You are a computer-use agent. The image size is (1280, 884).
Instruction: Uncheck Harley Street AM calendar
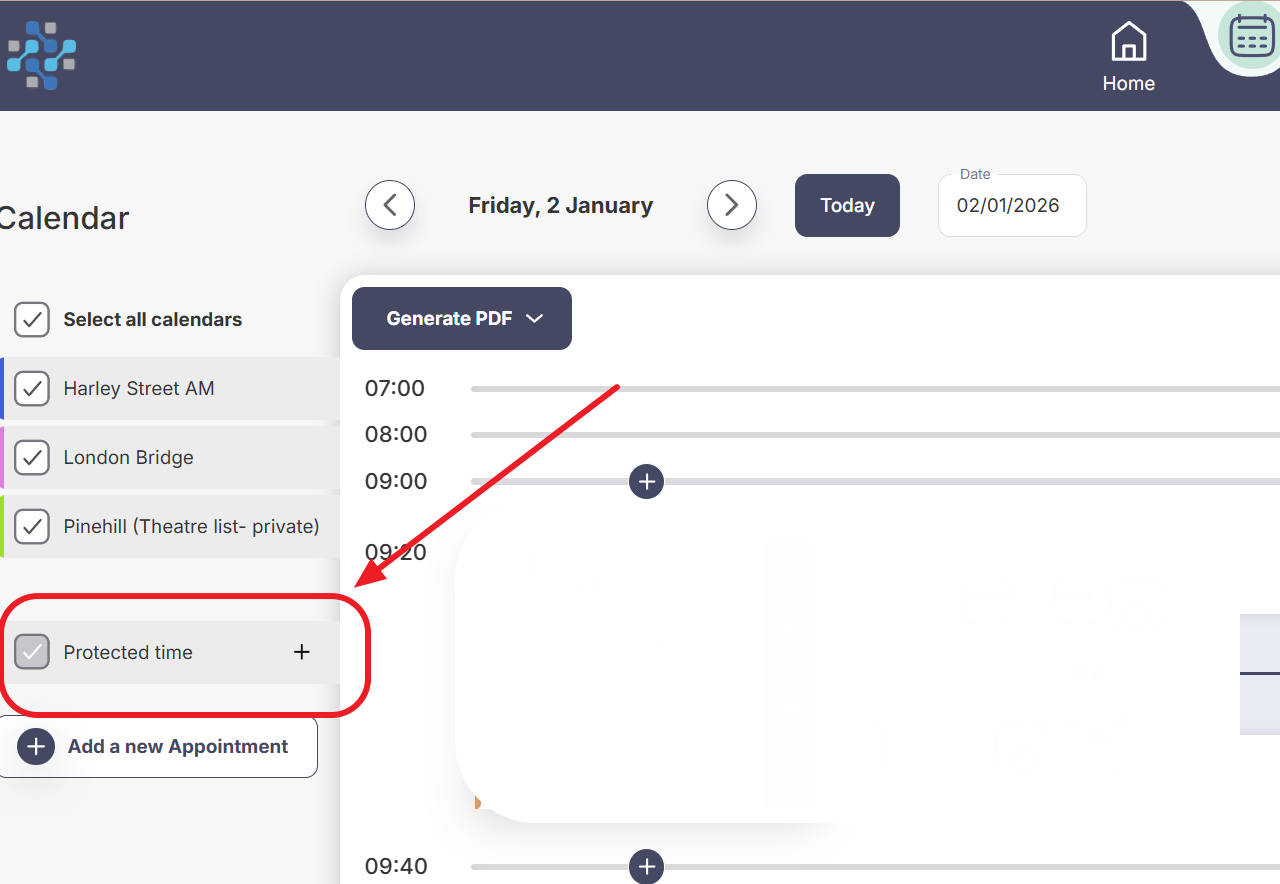32,389
